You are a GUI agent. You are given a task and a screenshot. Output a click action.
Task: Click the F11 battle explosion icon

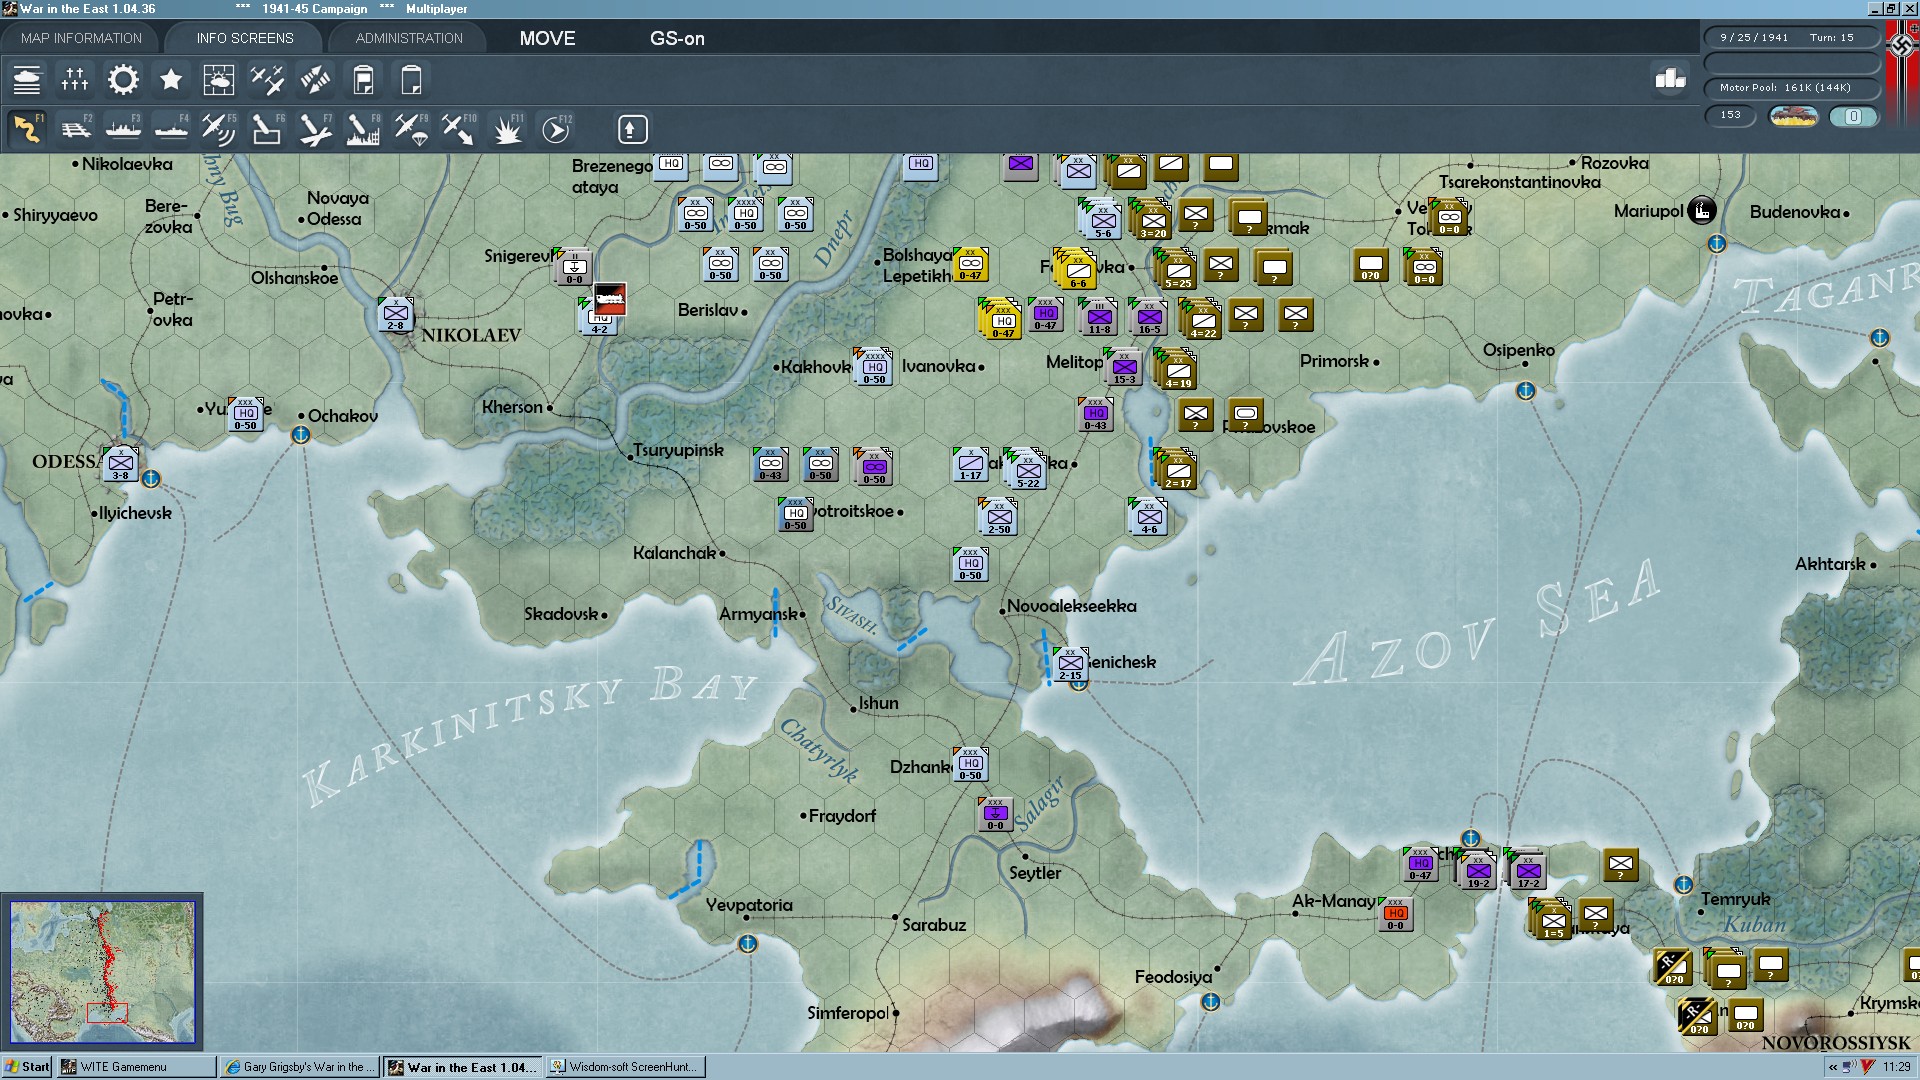pos(507,129)
